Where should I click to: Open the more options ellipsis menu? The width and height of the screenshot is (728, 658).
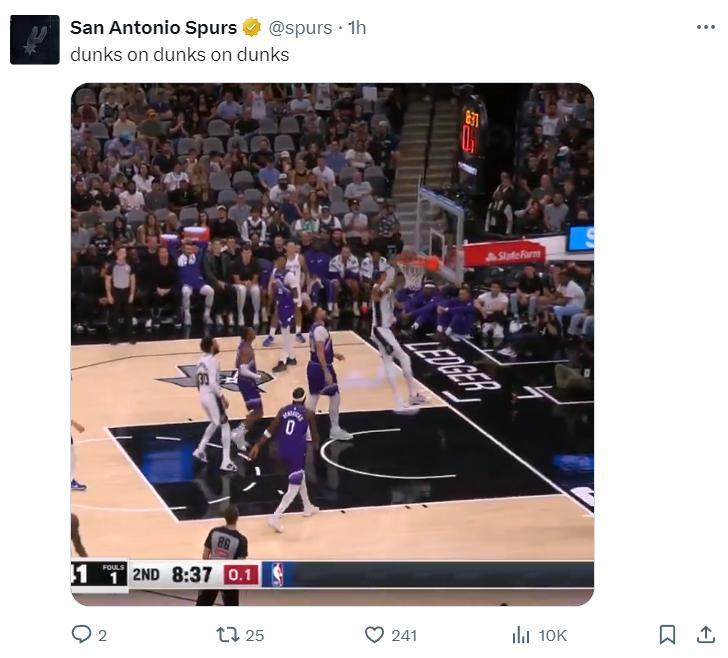pos(706,27)
